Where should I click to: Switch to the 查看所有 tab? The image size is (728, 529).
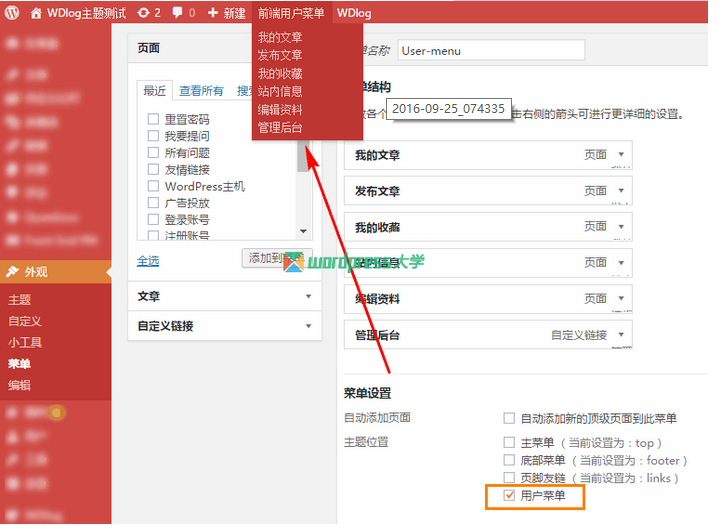(201, 91)
